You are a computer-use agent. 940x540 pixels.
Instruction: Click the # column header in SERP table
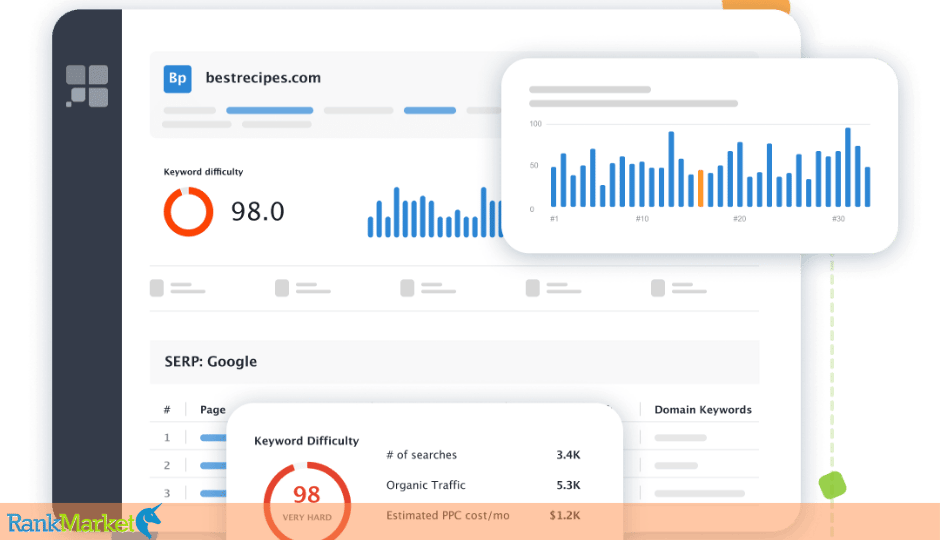tap(167, 410)
